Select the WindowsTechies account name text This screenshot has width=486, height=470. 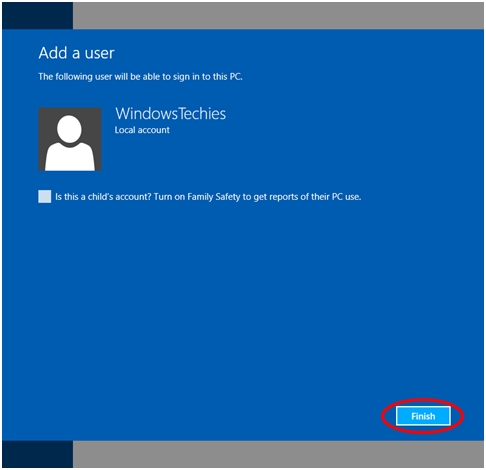[170, 114]
